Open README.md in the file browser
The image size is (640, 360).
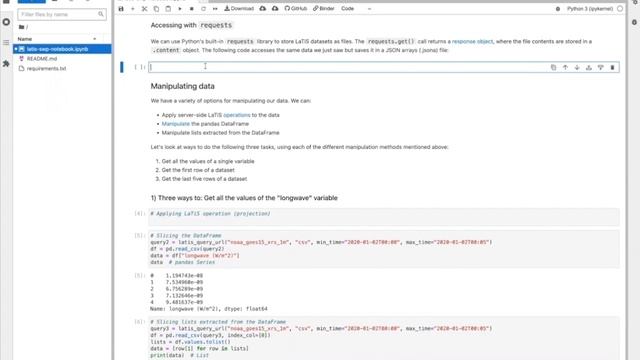click(42, 59)
